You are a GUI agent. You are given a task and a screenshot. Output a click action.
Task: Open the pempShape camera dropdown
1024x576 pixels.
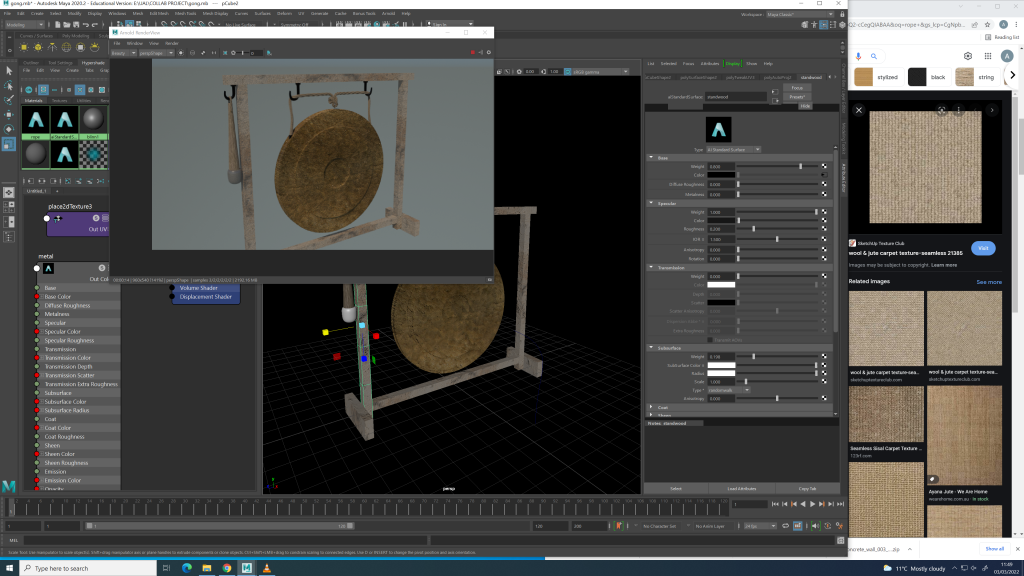click(x=156, y=53)
